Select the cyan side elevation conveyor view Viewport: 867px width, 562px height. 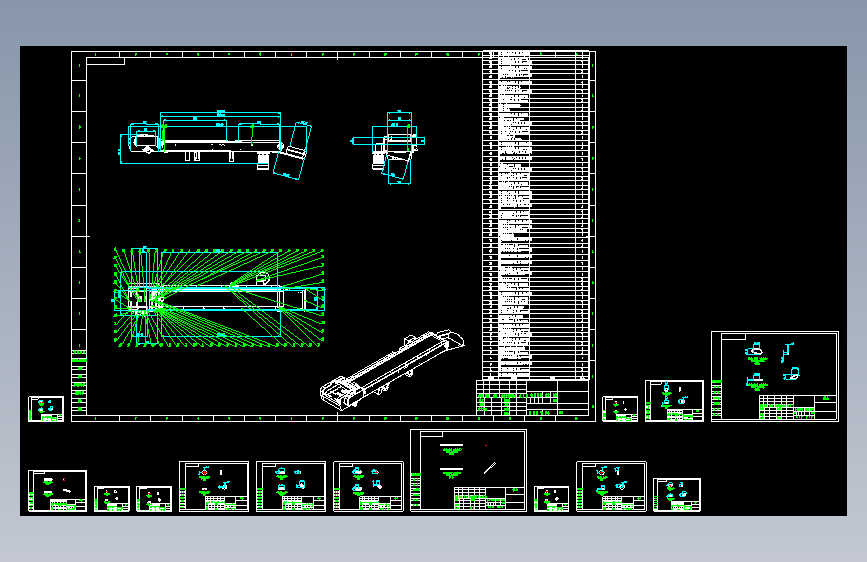click(x=216, y=145)
